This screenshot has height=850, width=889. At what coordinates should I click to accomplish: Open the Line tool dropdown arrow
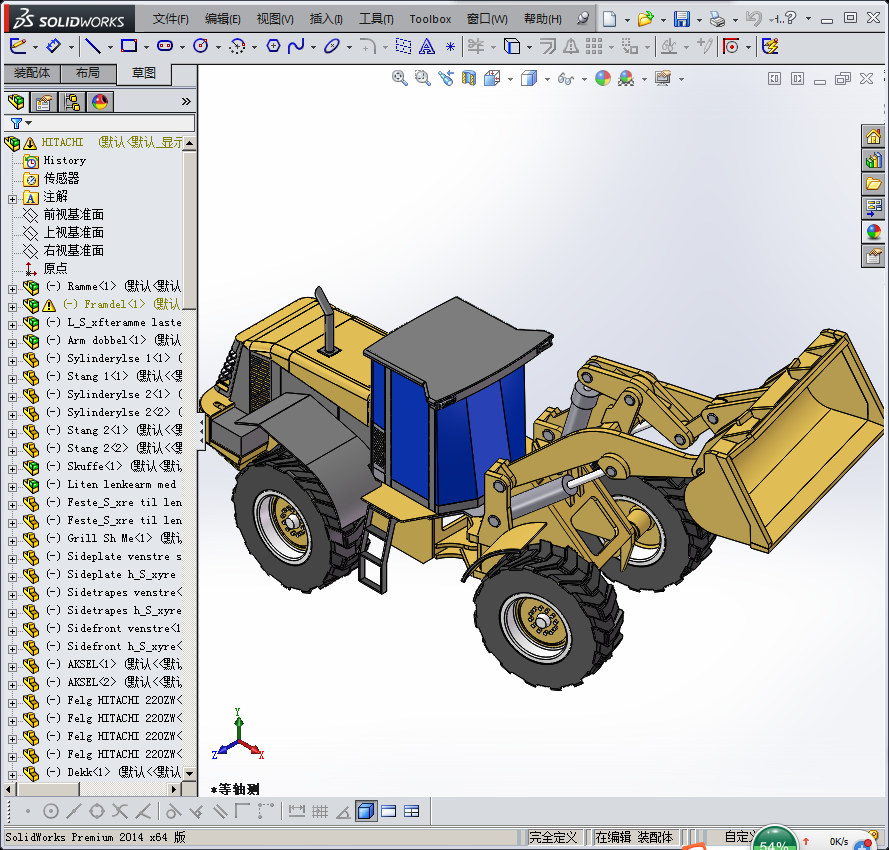pyautogui.click(x=110, y=48)
